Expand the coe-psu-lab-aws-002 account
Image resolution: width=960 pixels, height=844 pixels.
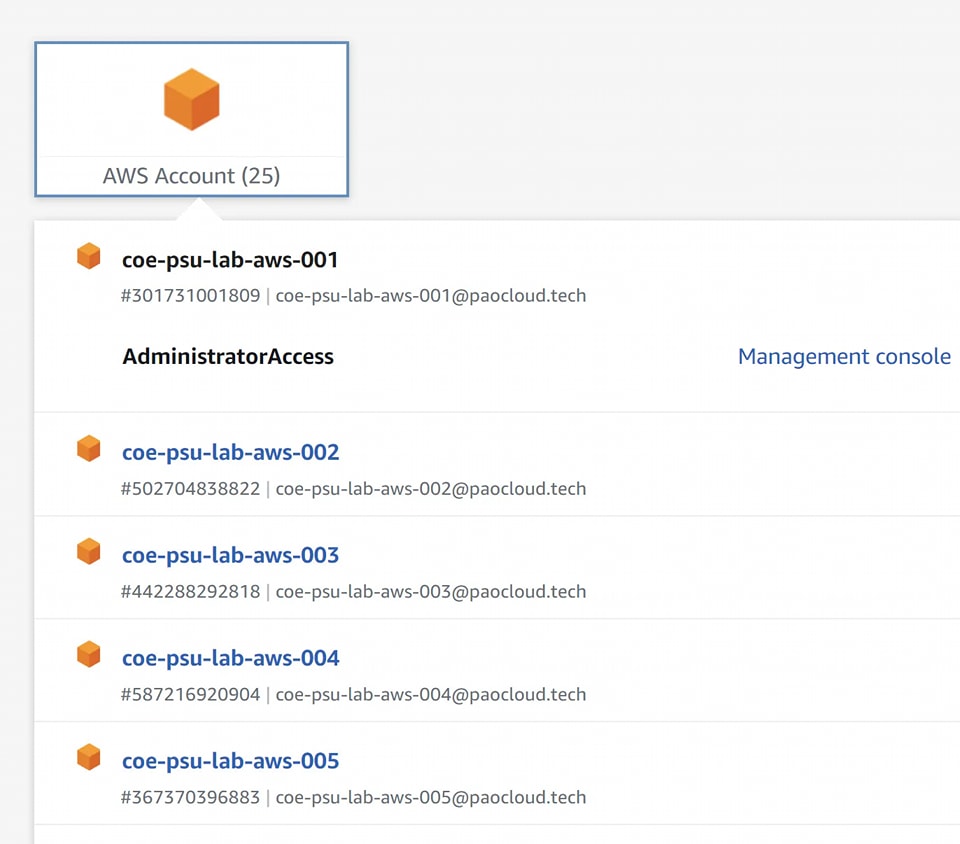230,452
